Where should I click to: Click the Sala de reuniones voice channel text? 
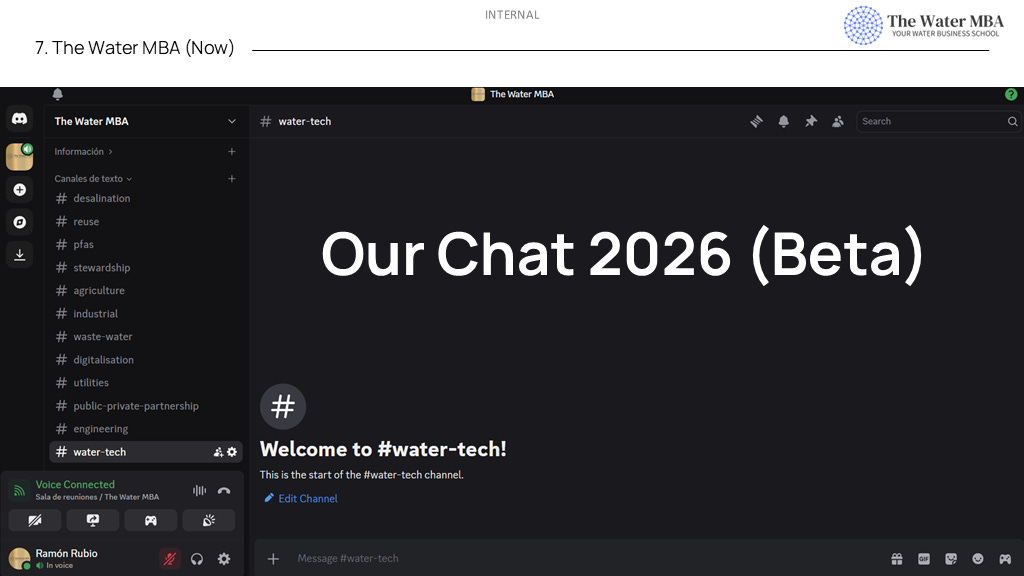(97, 497)
